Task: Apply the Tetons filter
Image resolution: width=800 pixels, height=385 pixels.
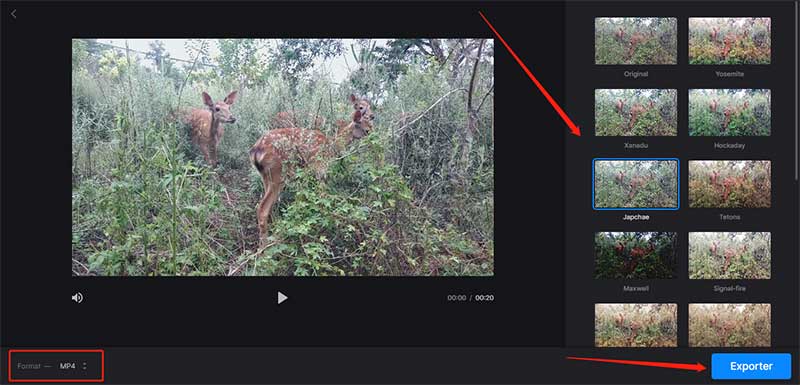Action: coord(730,184)
